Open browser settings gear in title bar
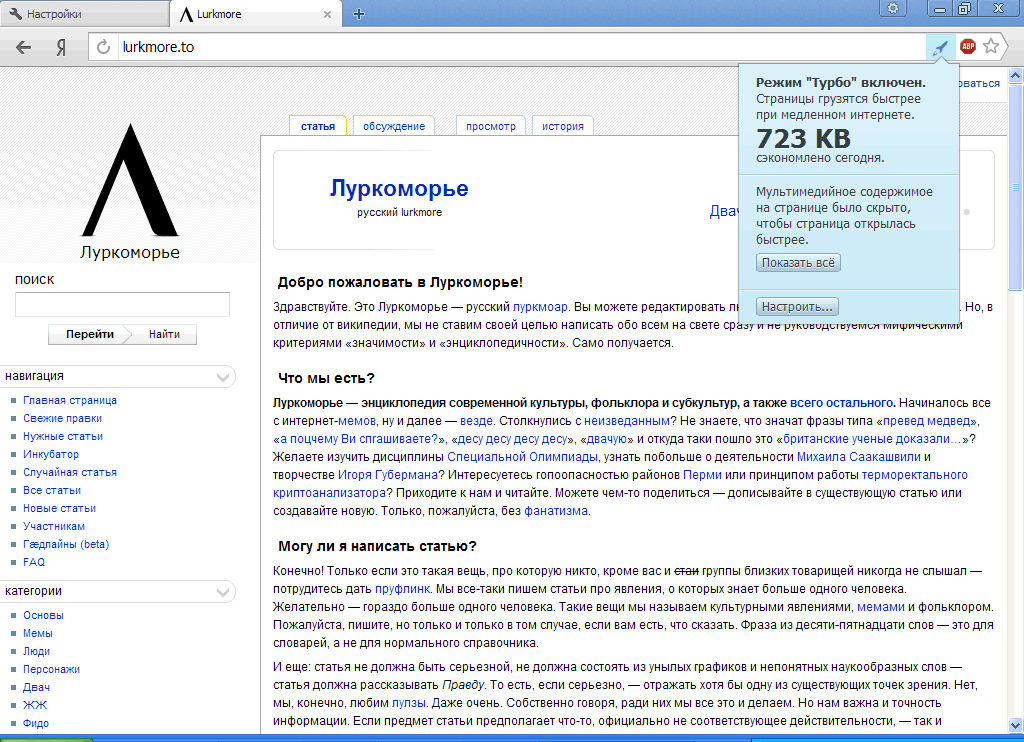The width and height of the screenshot is (1024, 742). pos(893,8)
